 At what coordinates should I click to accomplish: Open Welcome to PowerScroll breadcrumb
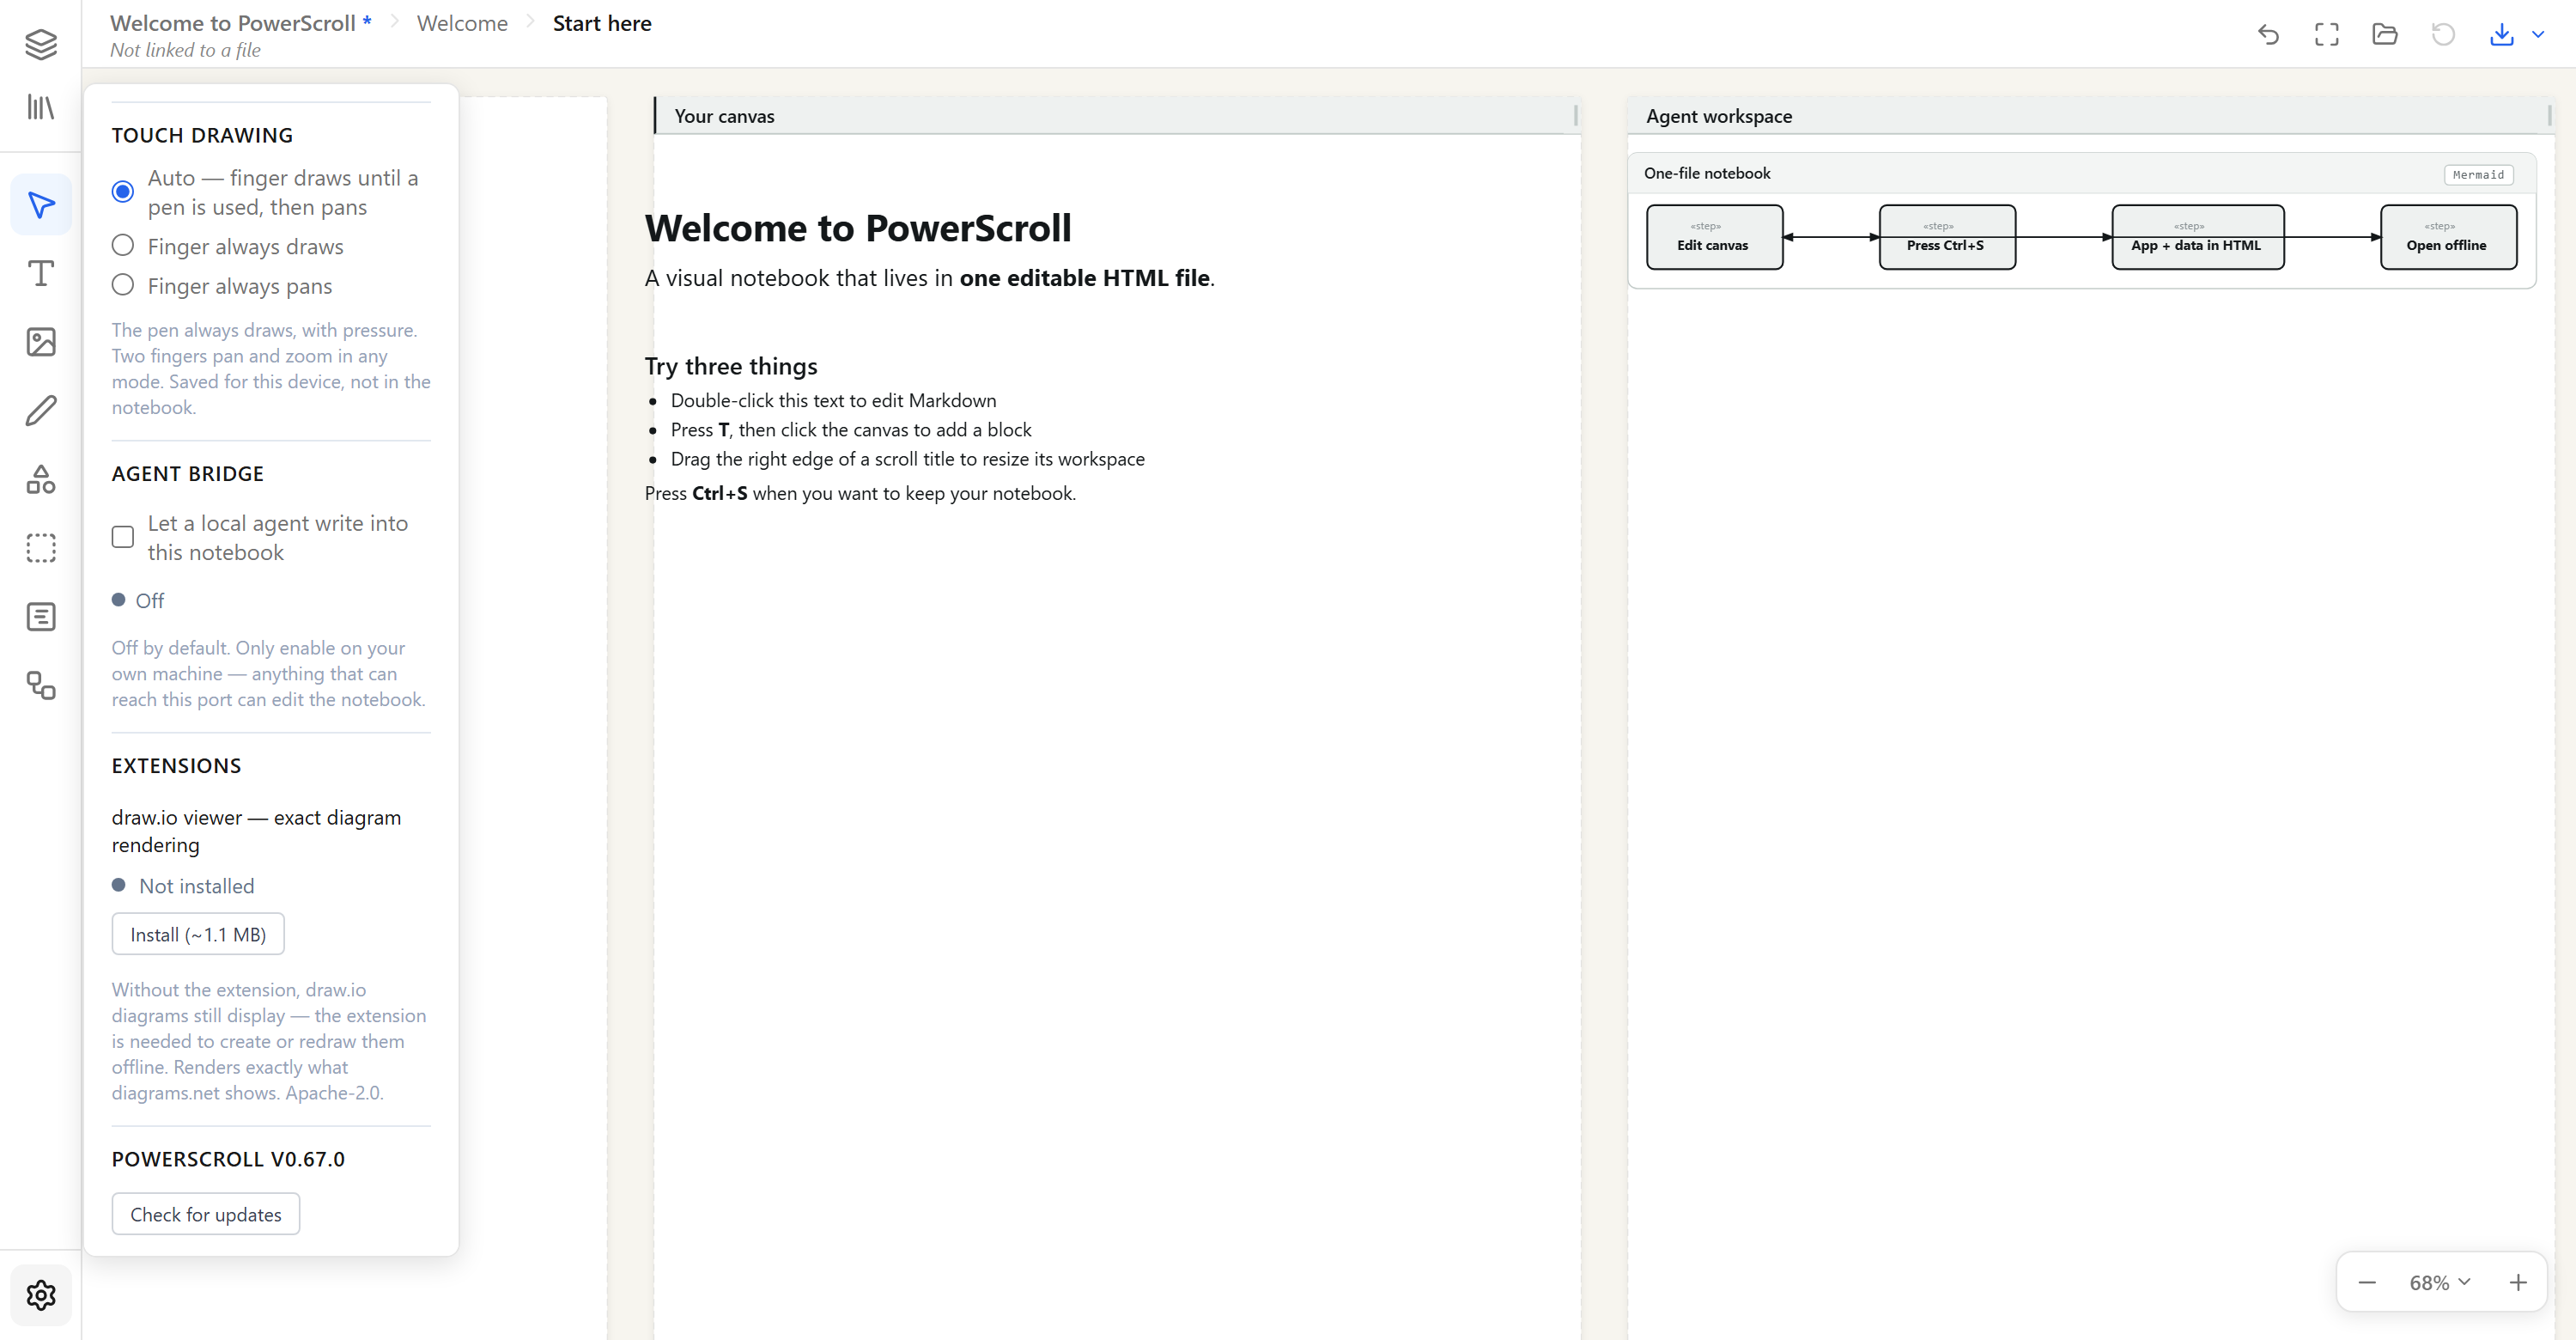coord(233,23)
